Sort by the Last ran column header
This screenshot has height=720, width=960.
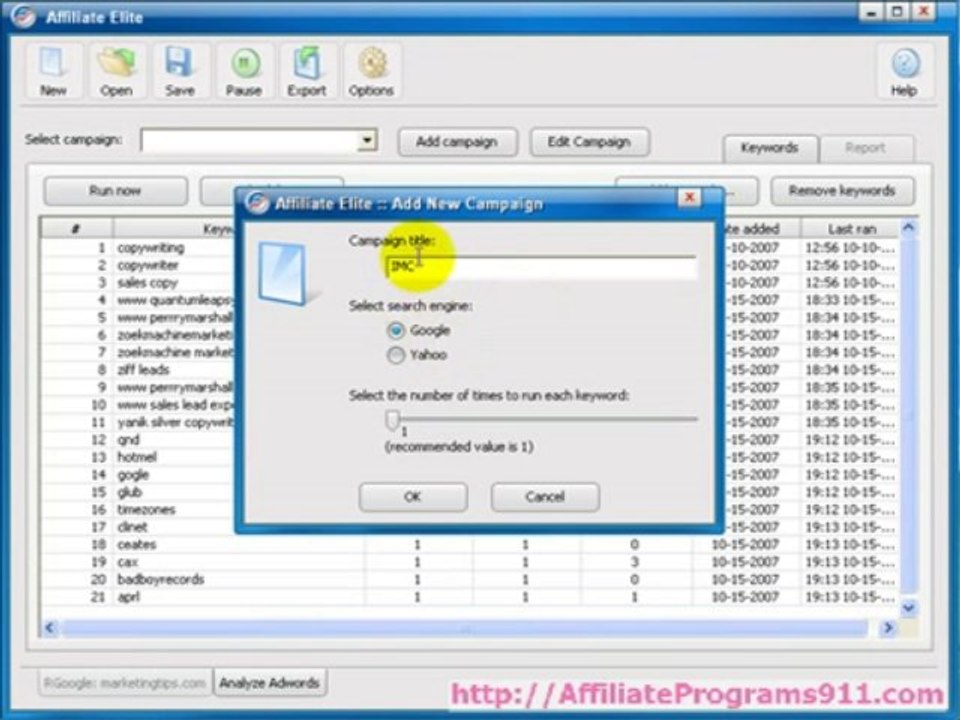coord(851,229)
